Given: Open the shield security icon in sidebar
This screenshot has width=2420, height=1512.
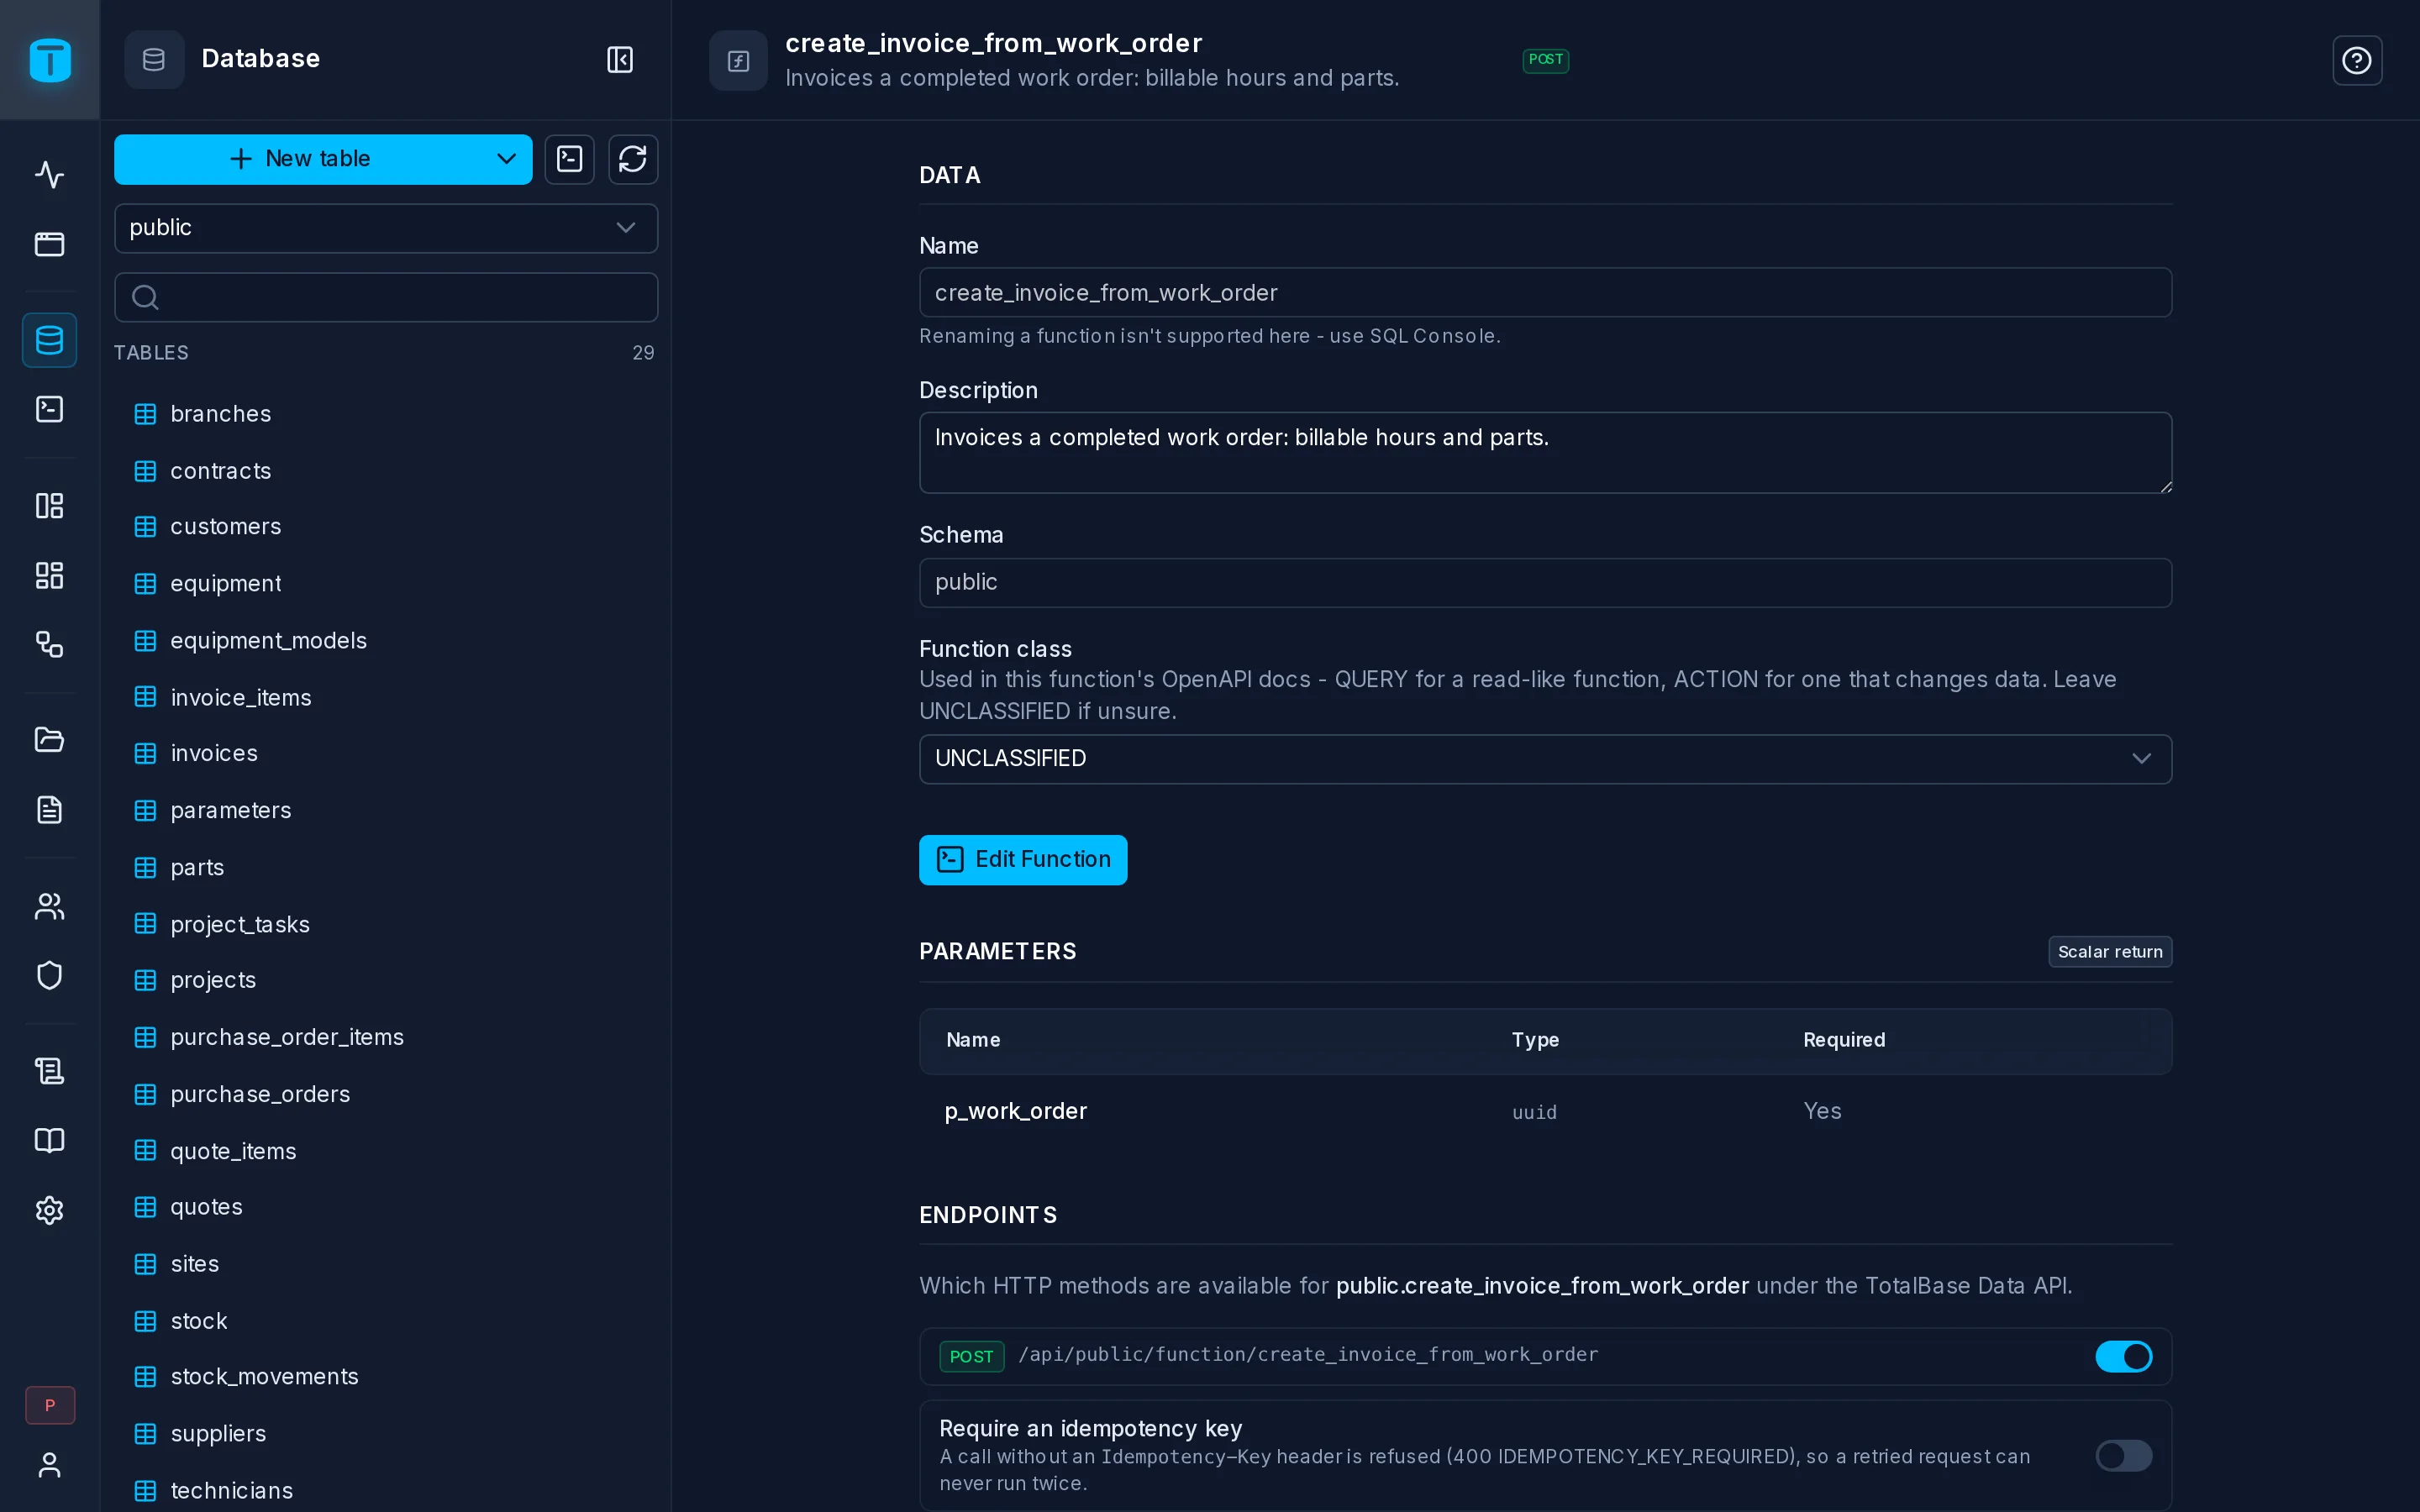Looking at the screenshot, I should click(49, 975).
